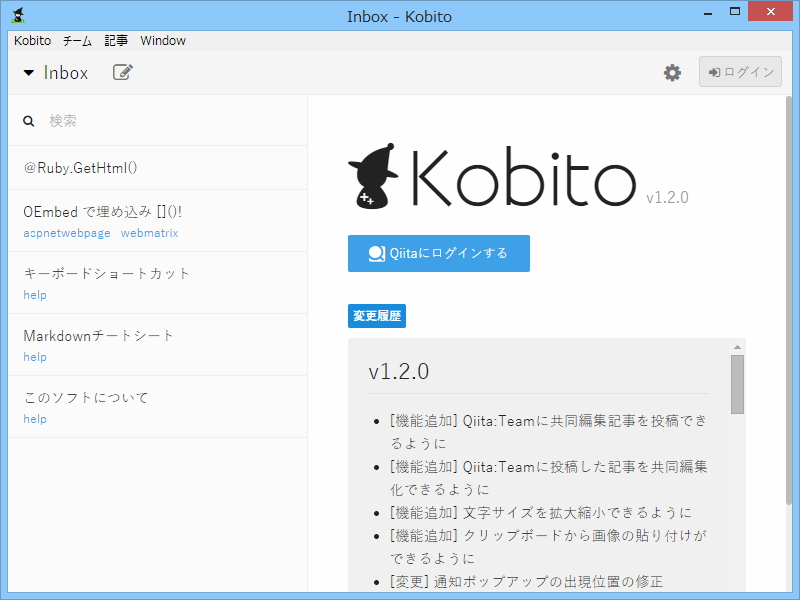Viewport: 800px width, 600px height.
Task: Click inside the 検索 search field
Action: click(x=120, y=120)
